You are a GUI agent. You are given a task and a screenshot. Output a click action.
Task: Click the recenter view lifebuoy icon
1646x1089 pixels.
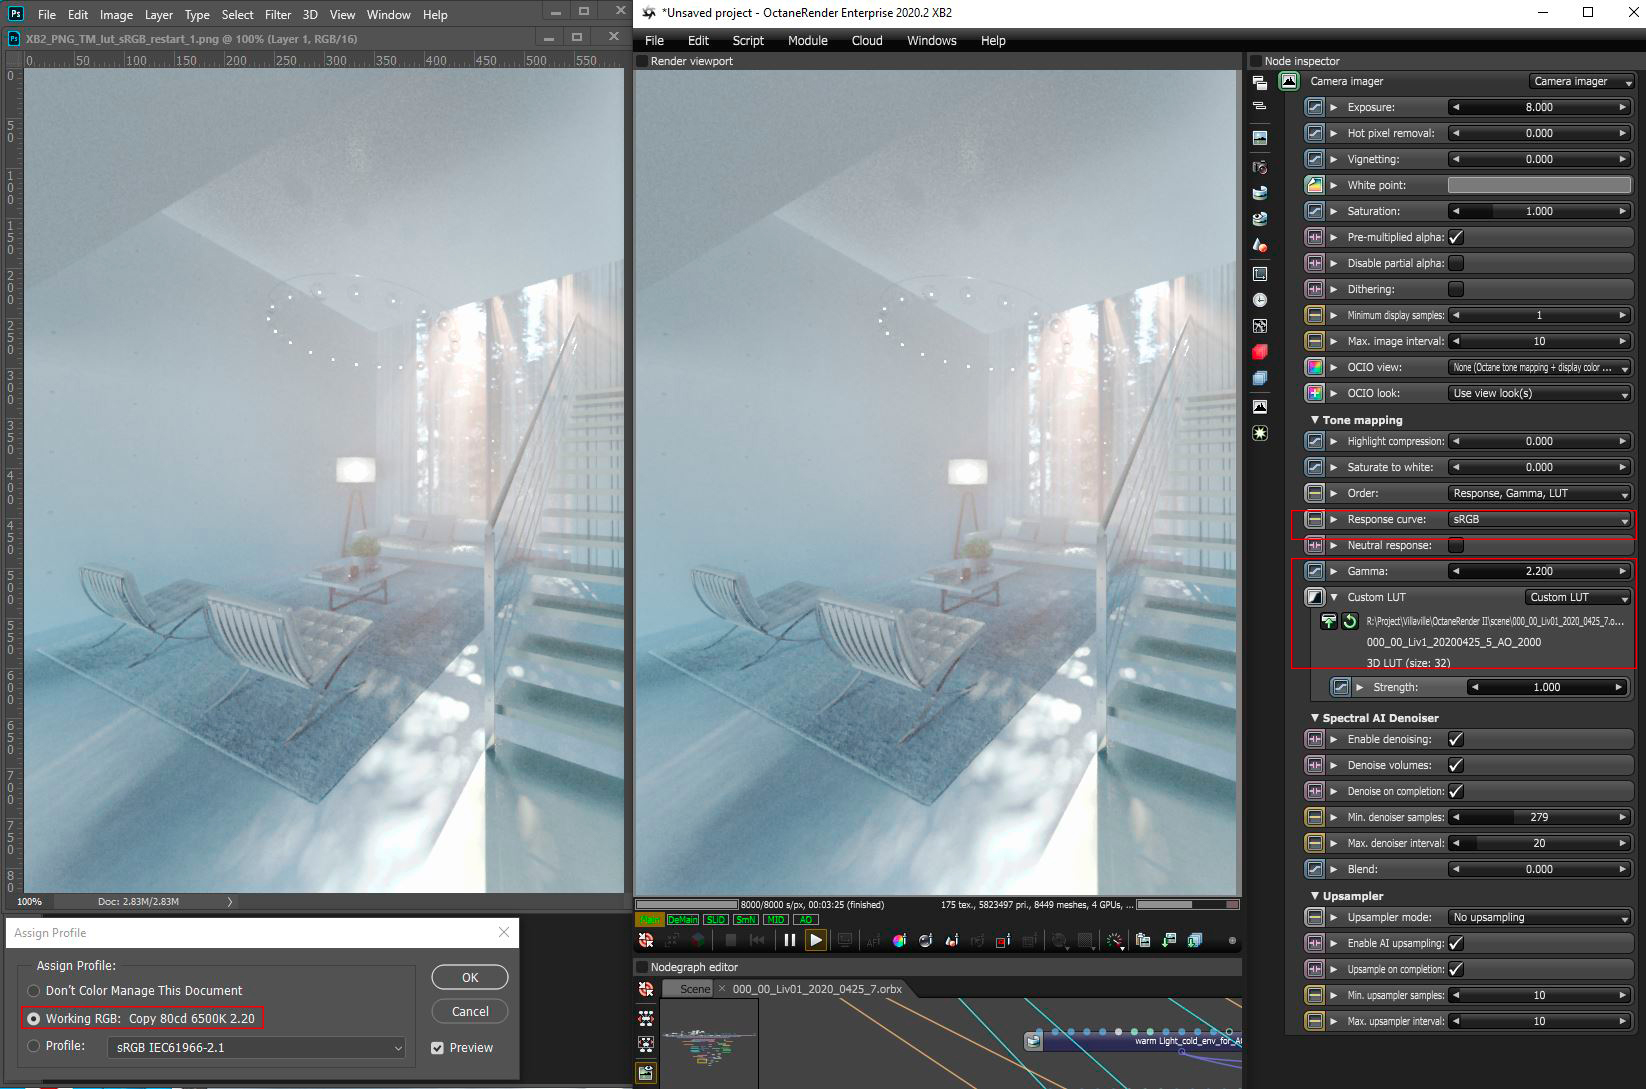646,940
